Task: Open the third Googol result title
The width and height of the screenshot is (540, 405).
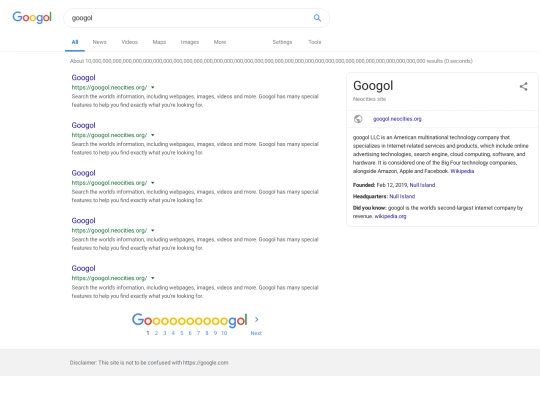Action: [83, 173]
